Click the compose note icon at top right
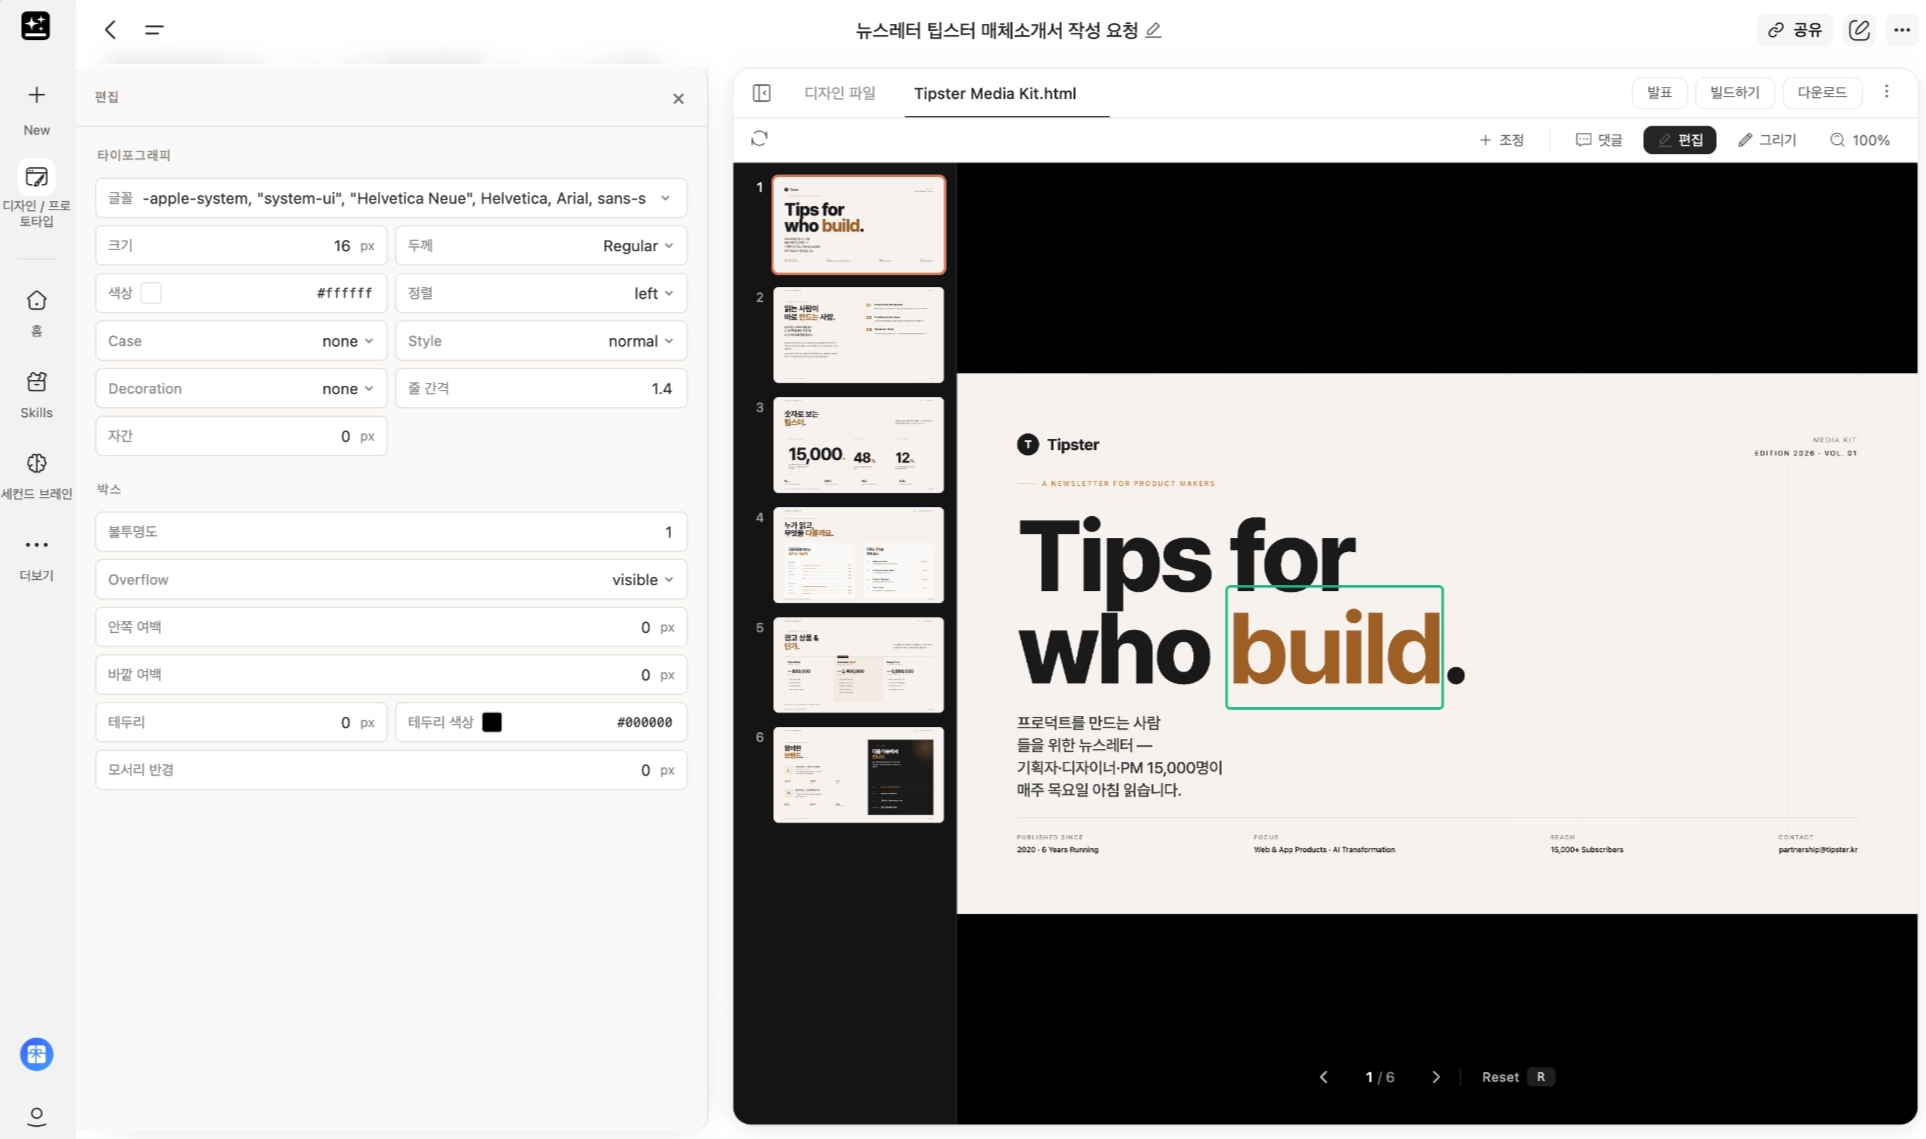The height and width of the screenshot is (1139, 1926). (1859, 30)
